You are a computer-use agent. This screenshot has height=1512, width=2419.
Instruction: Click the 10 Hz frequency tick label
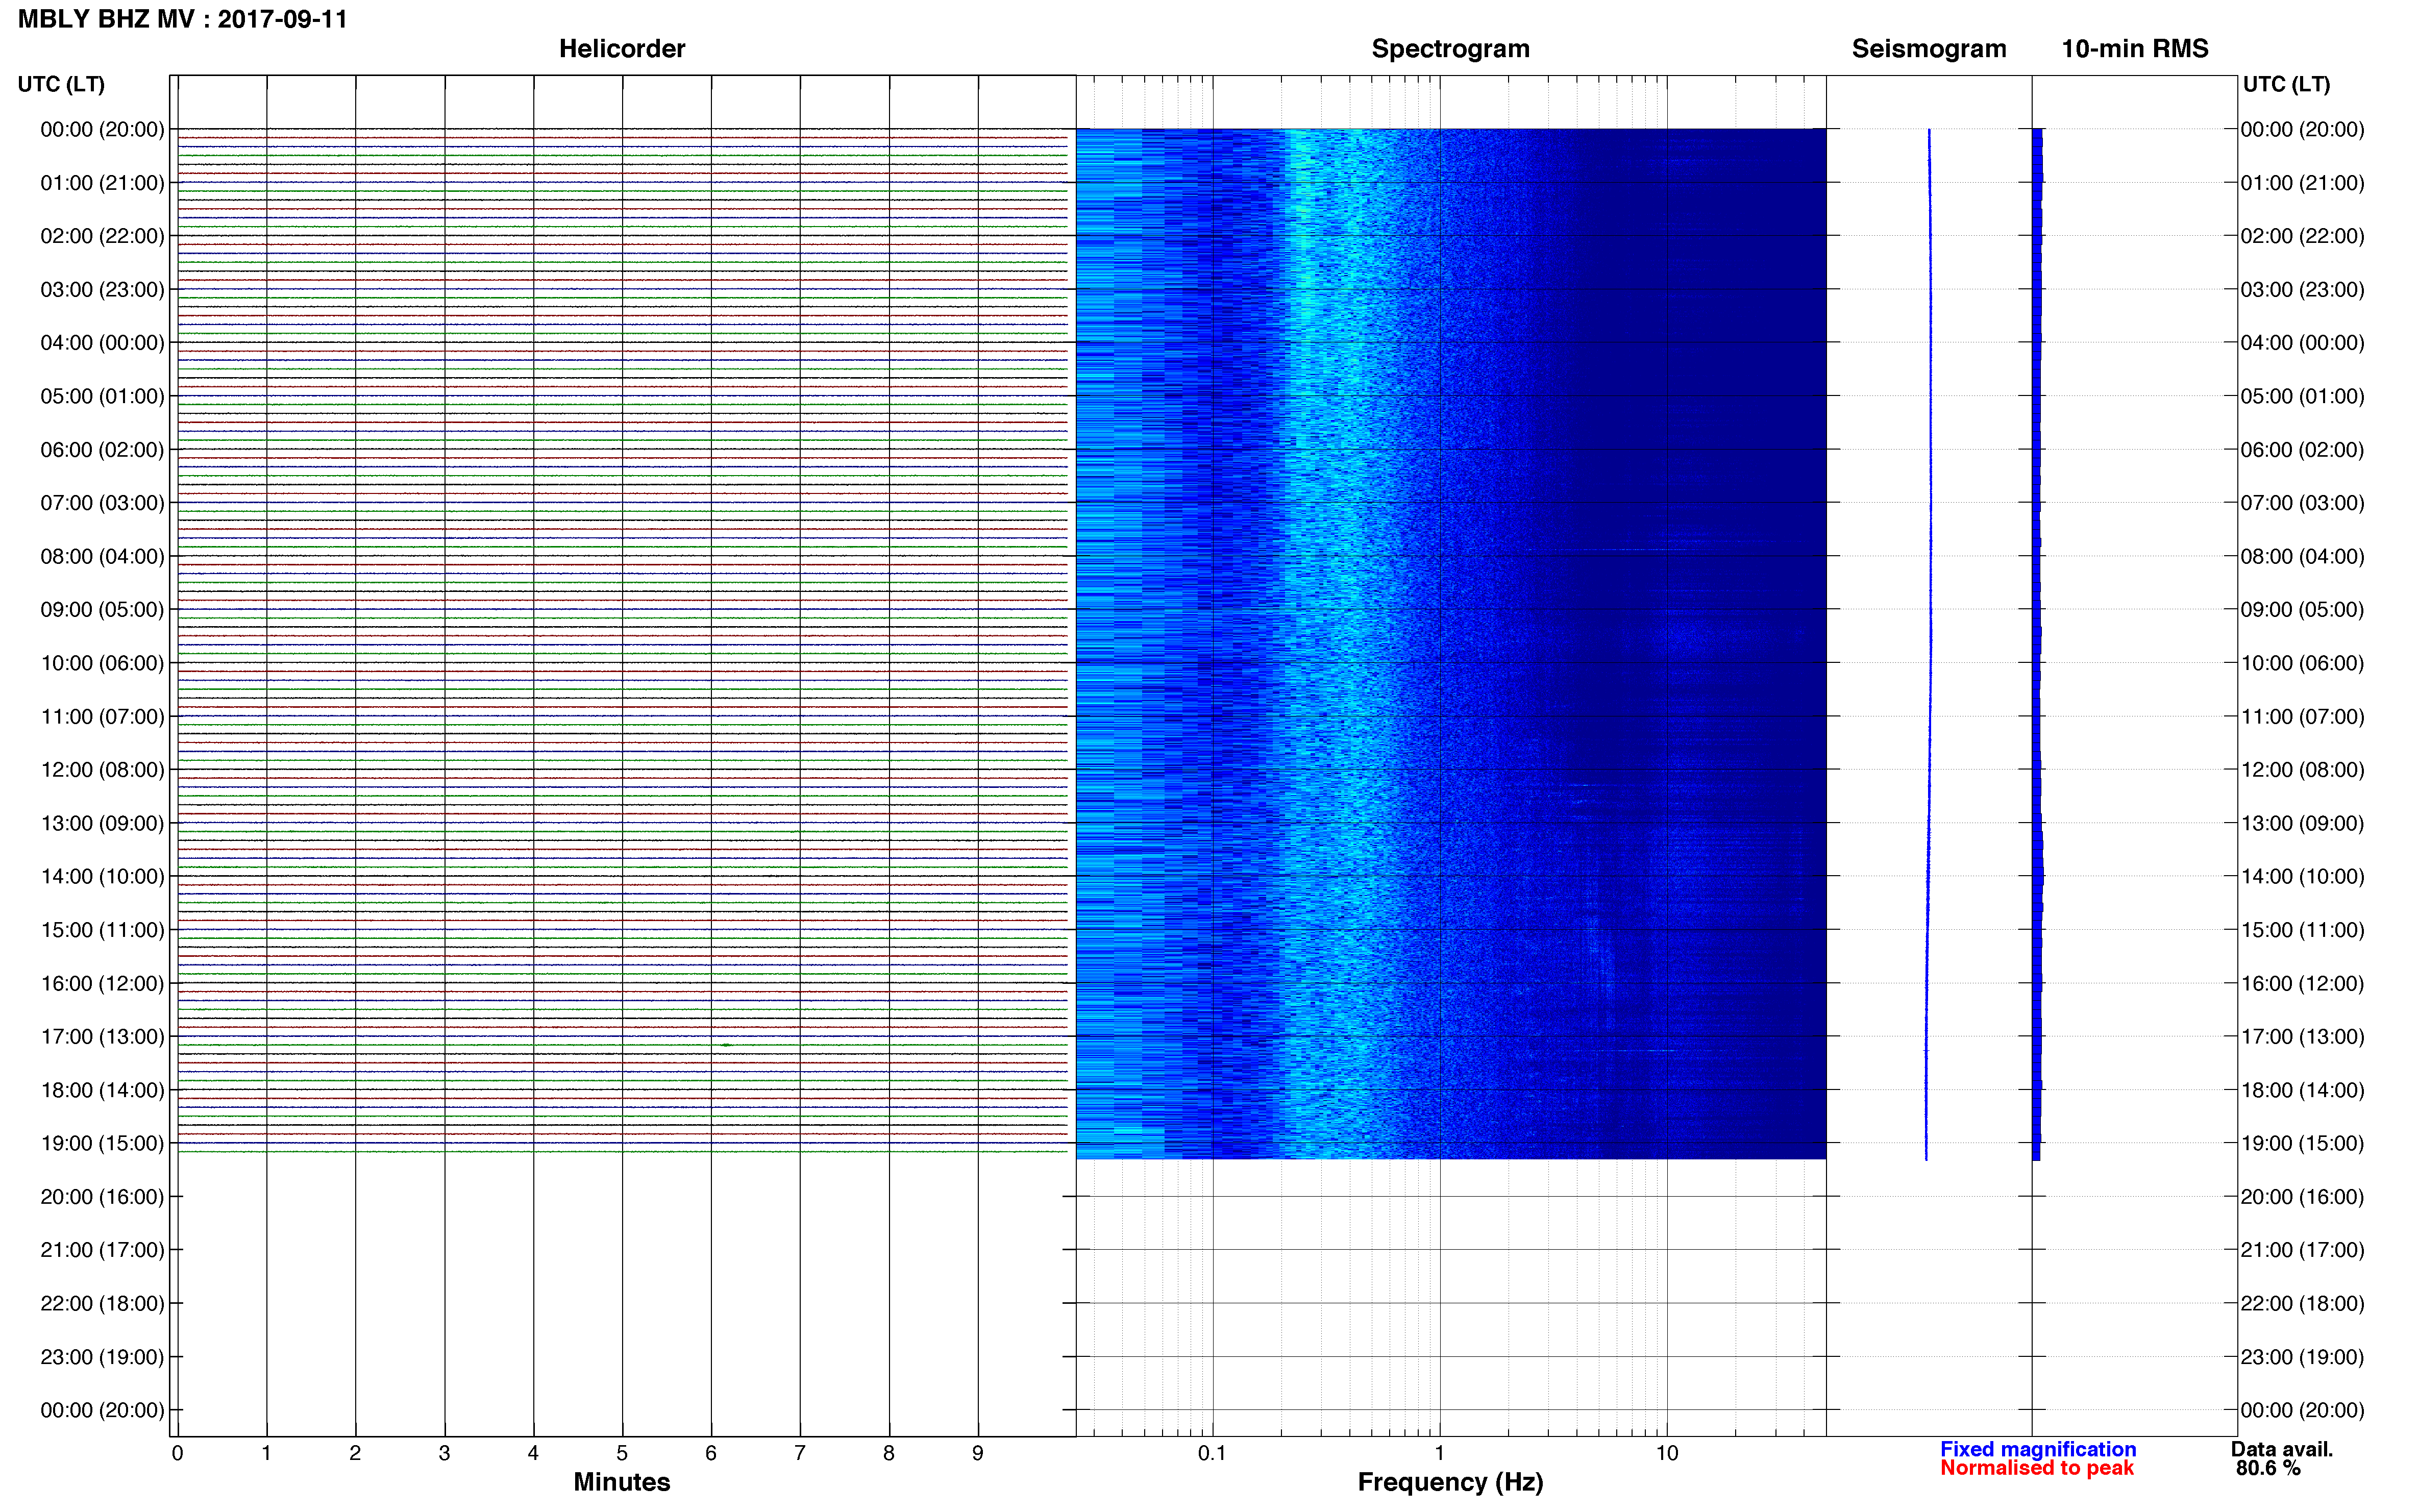pos(1667,1454)
